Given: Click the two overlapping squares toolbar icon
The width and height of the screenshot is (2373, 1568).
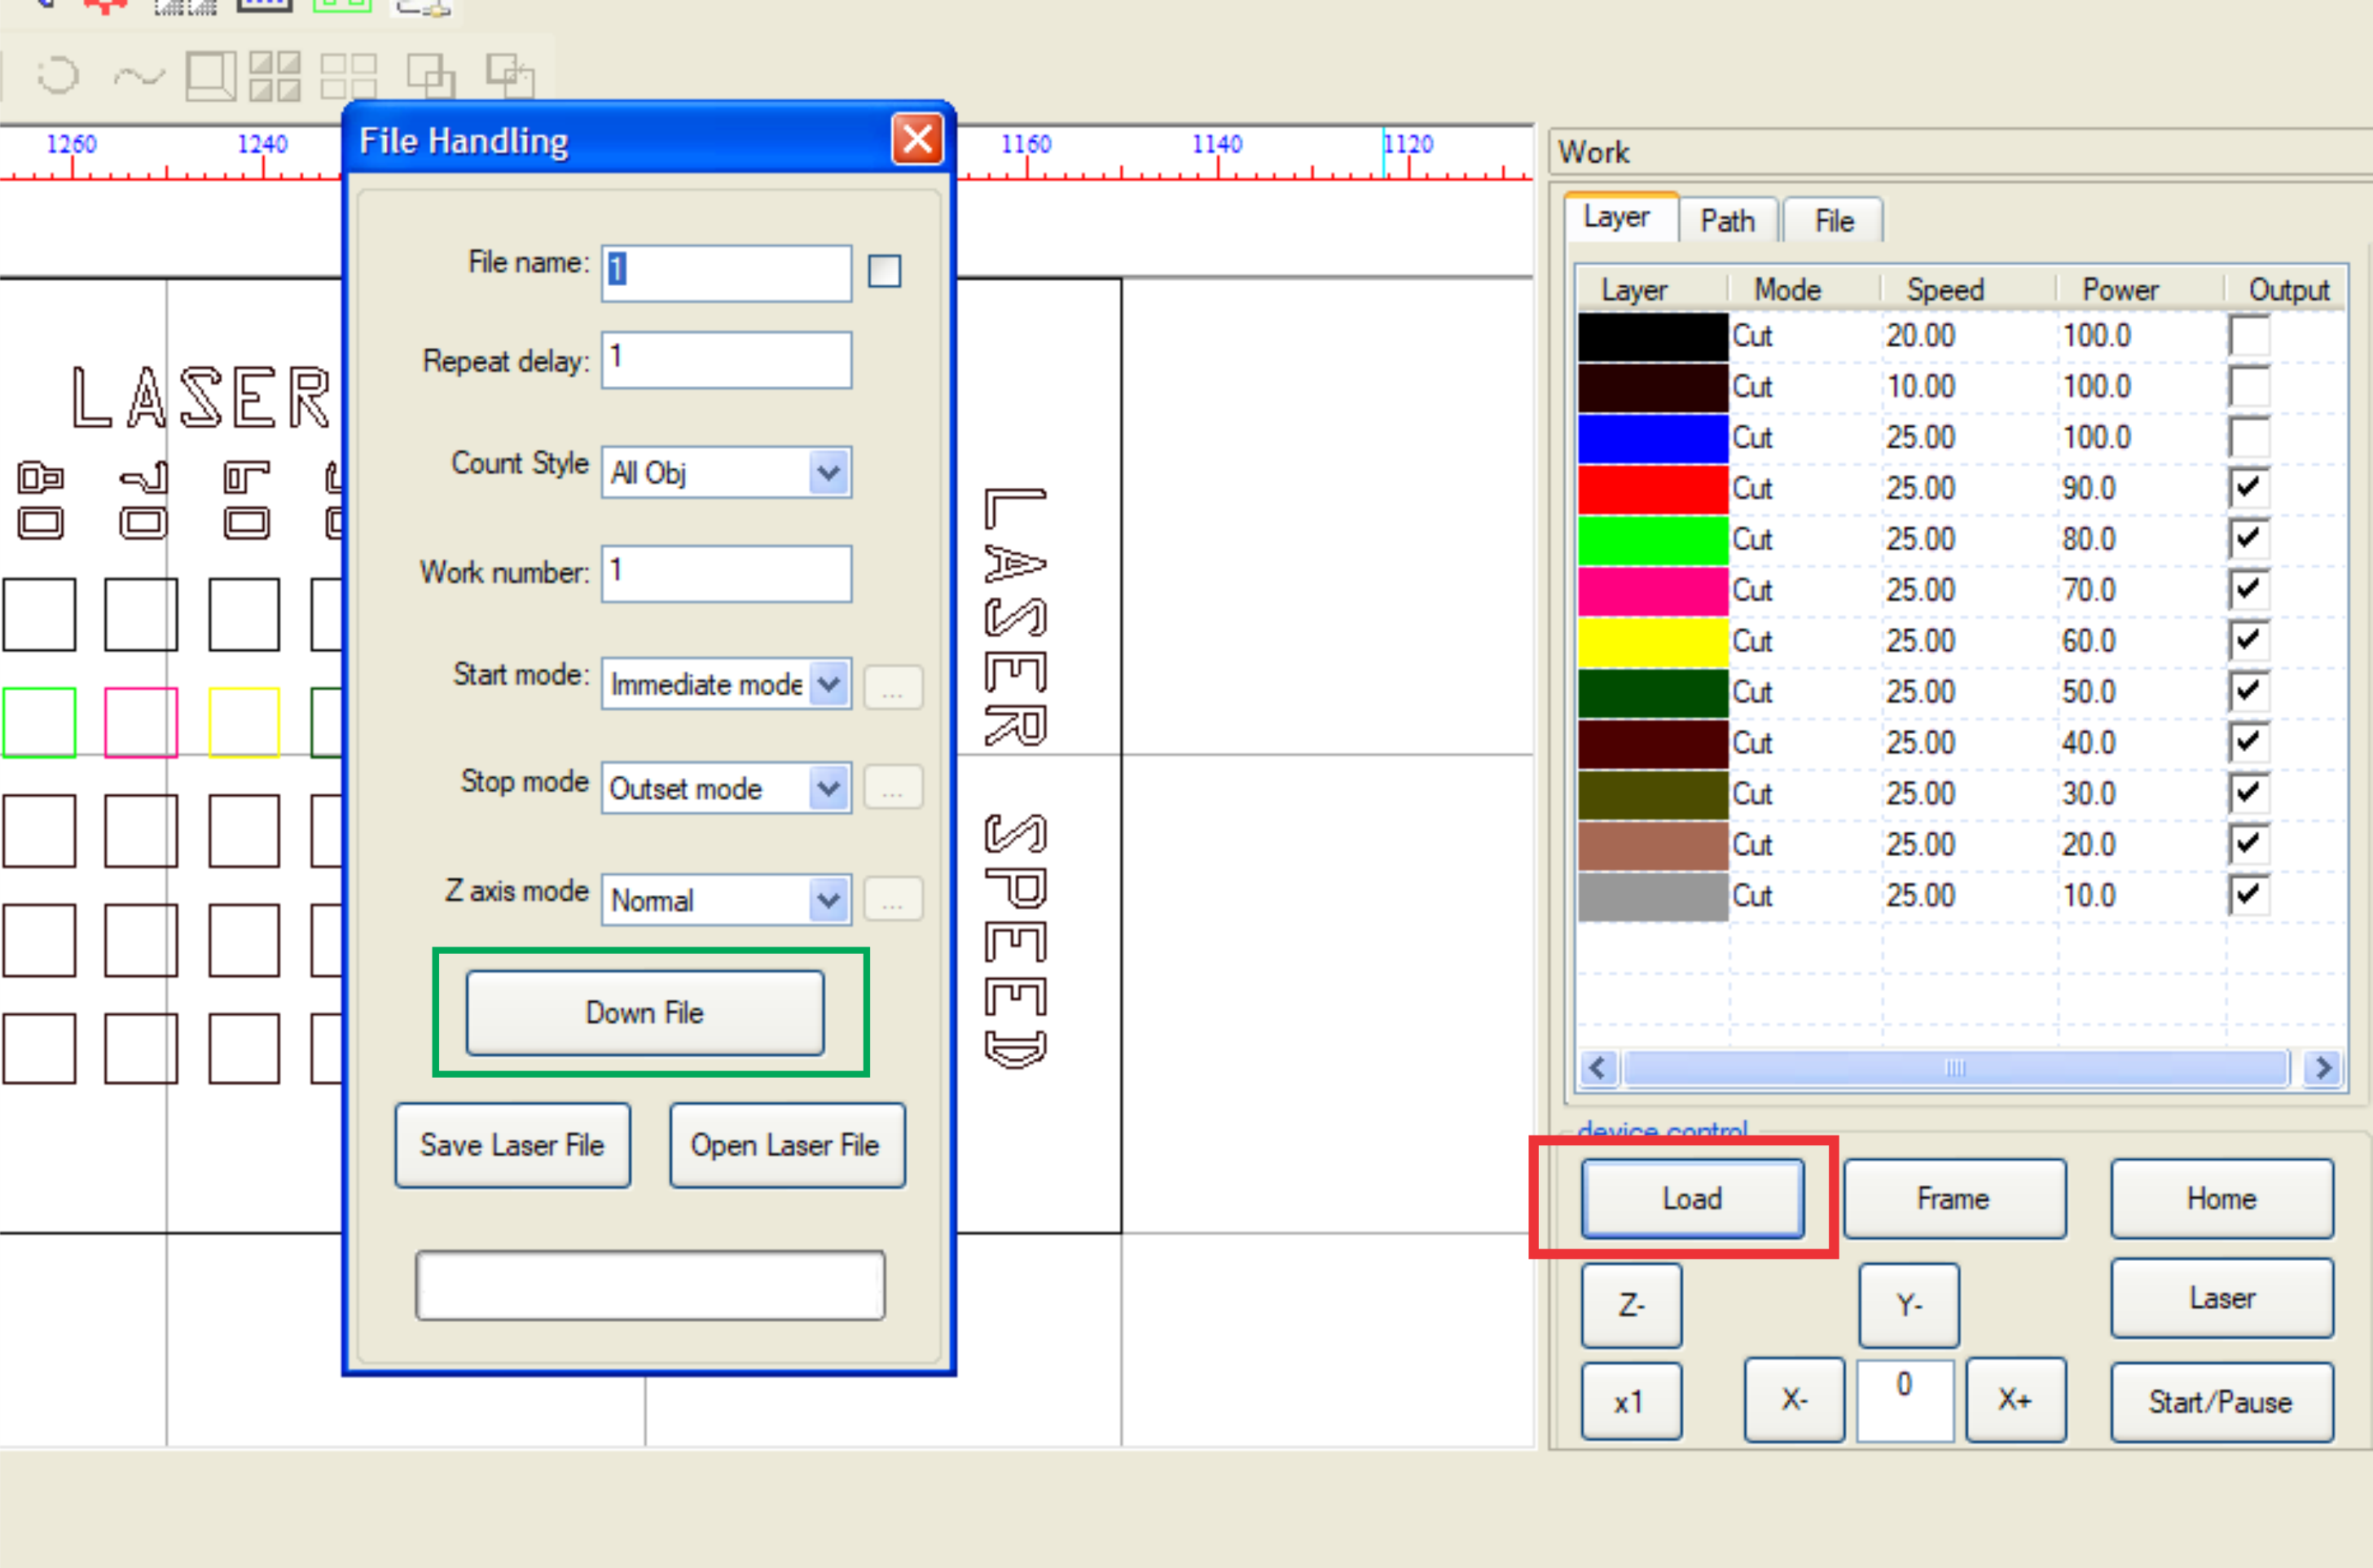Looking at the screenshot, I should (431, 76).
